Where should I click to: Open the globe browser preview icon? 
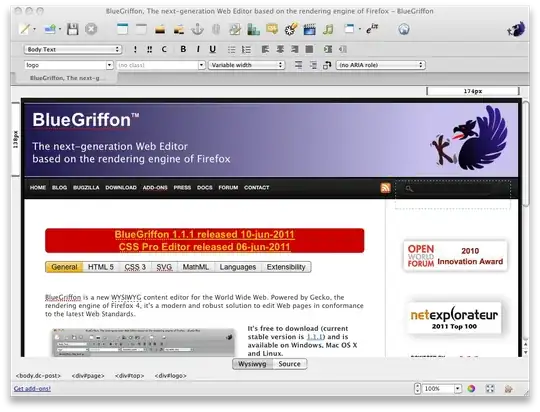click(404, 29)
